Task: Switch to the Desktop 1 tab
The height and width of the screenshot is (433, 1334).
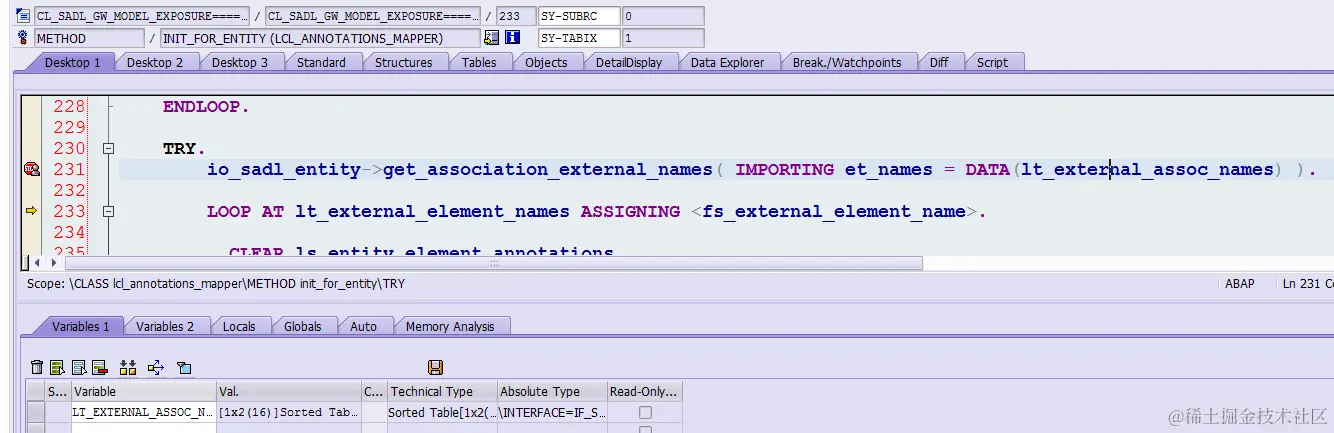Action: [72, 62]
